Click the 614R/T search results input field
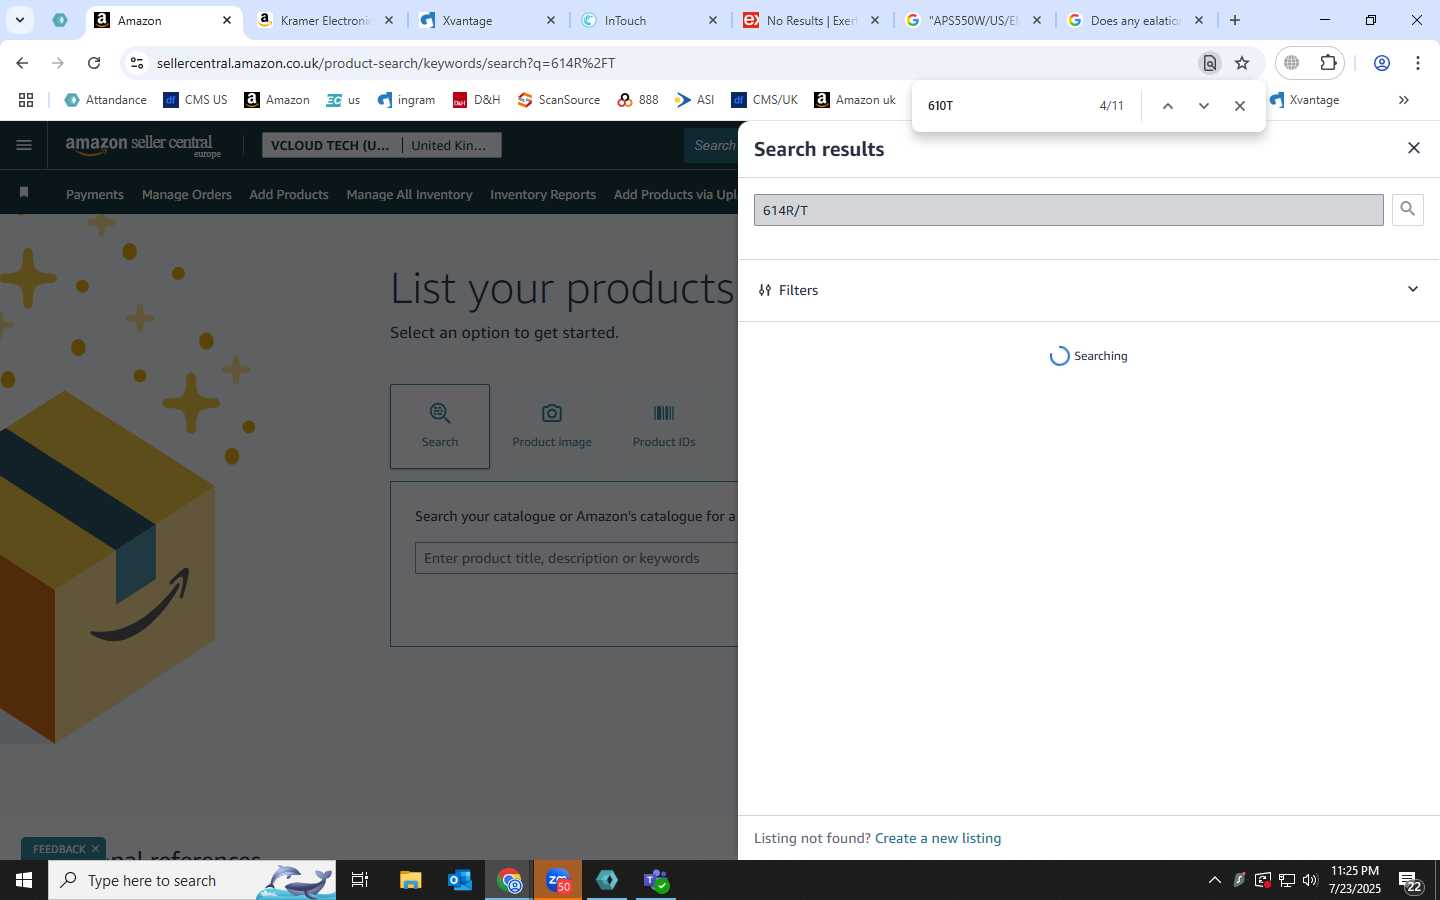 click(1068, 210)
